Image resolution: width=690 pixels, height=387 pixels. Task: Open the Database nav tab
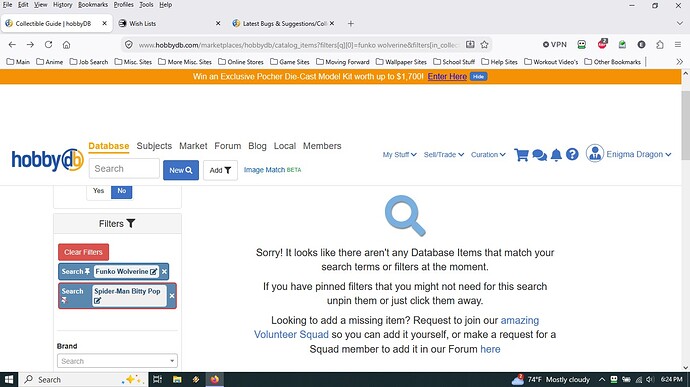(109, 146)
